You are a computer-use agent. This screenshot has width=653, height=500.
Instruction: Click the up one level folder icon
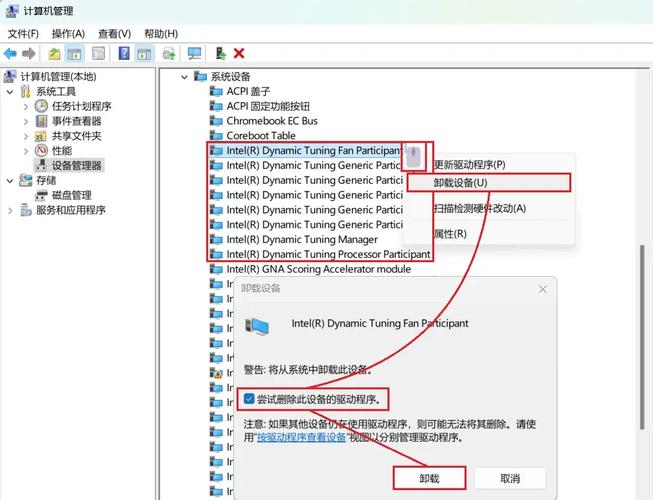click(x=54, y=53)
